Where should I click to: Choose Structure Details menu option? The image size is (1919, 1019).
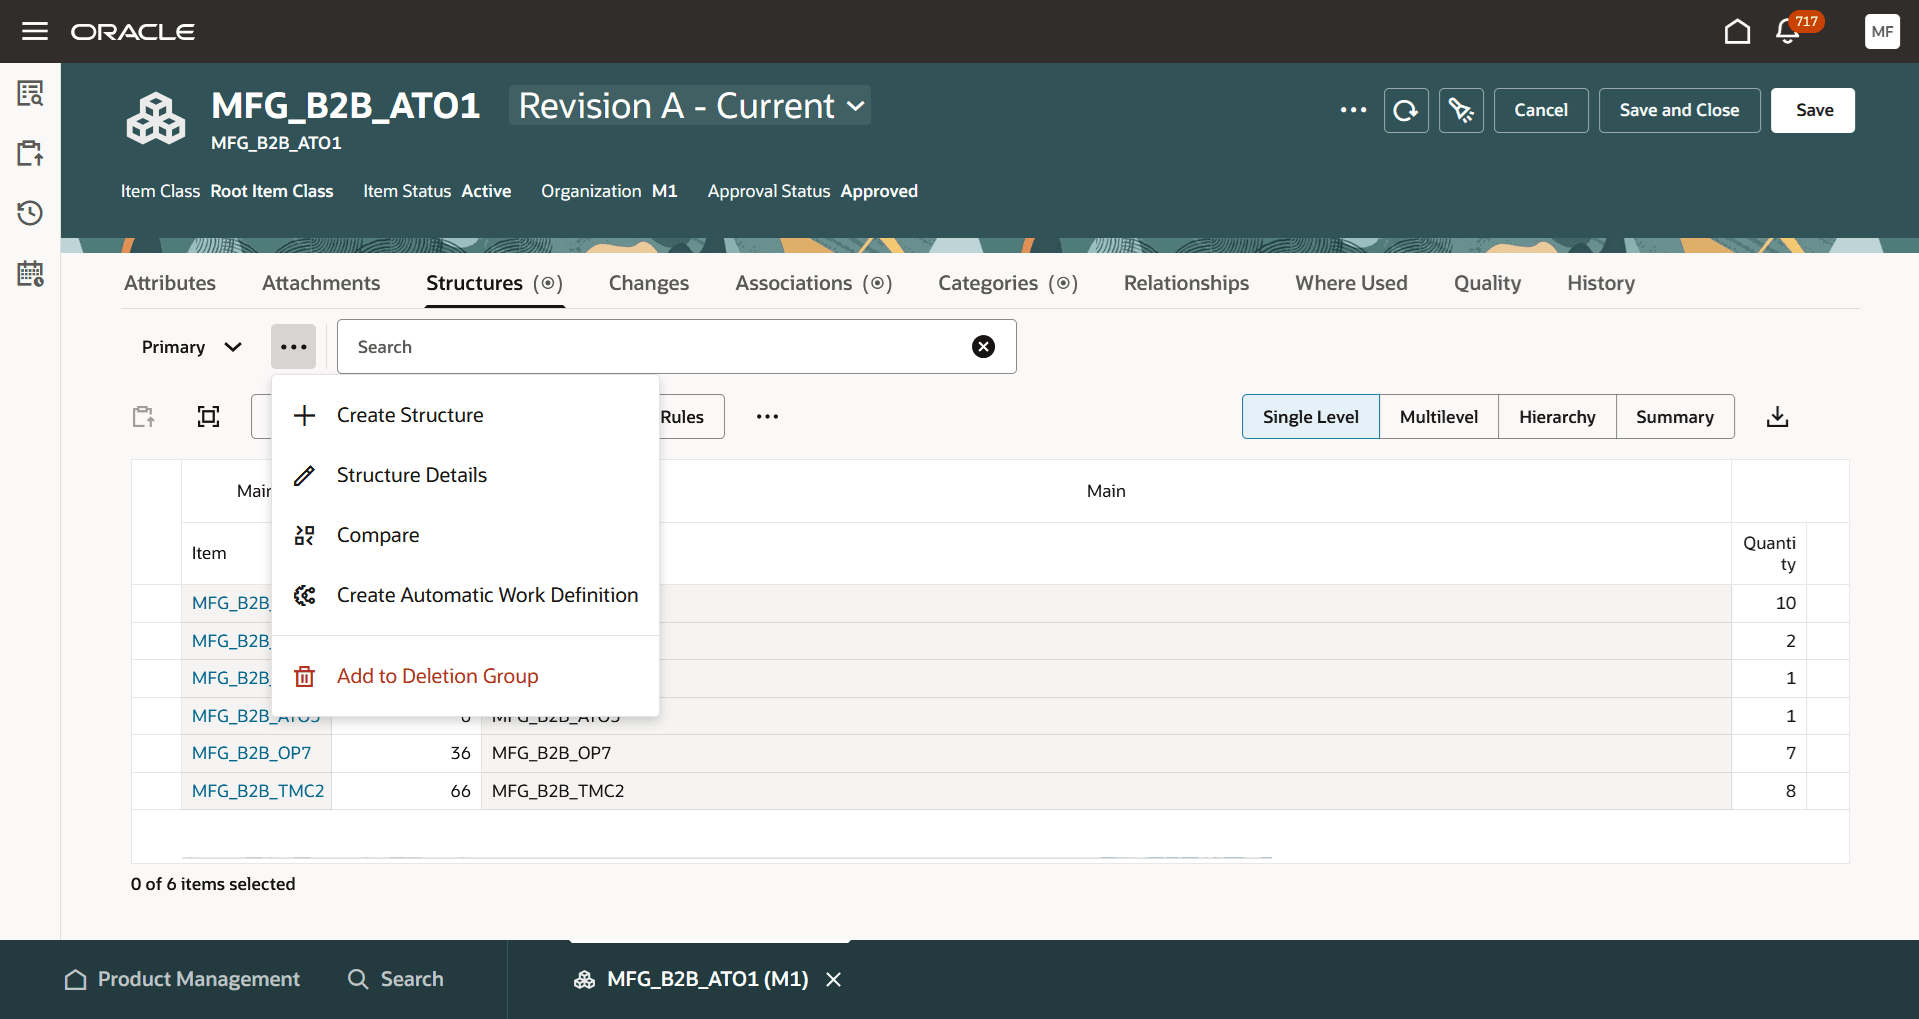[465, 475]
